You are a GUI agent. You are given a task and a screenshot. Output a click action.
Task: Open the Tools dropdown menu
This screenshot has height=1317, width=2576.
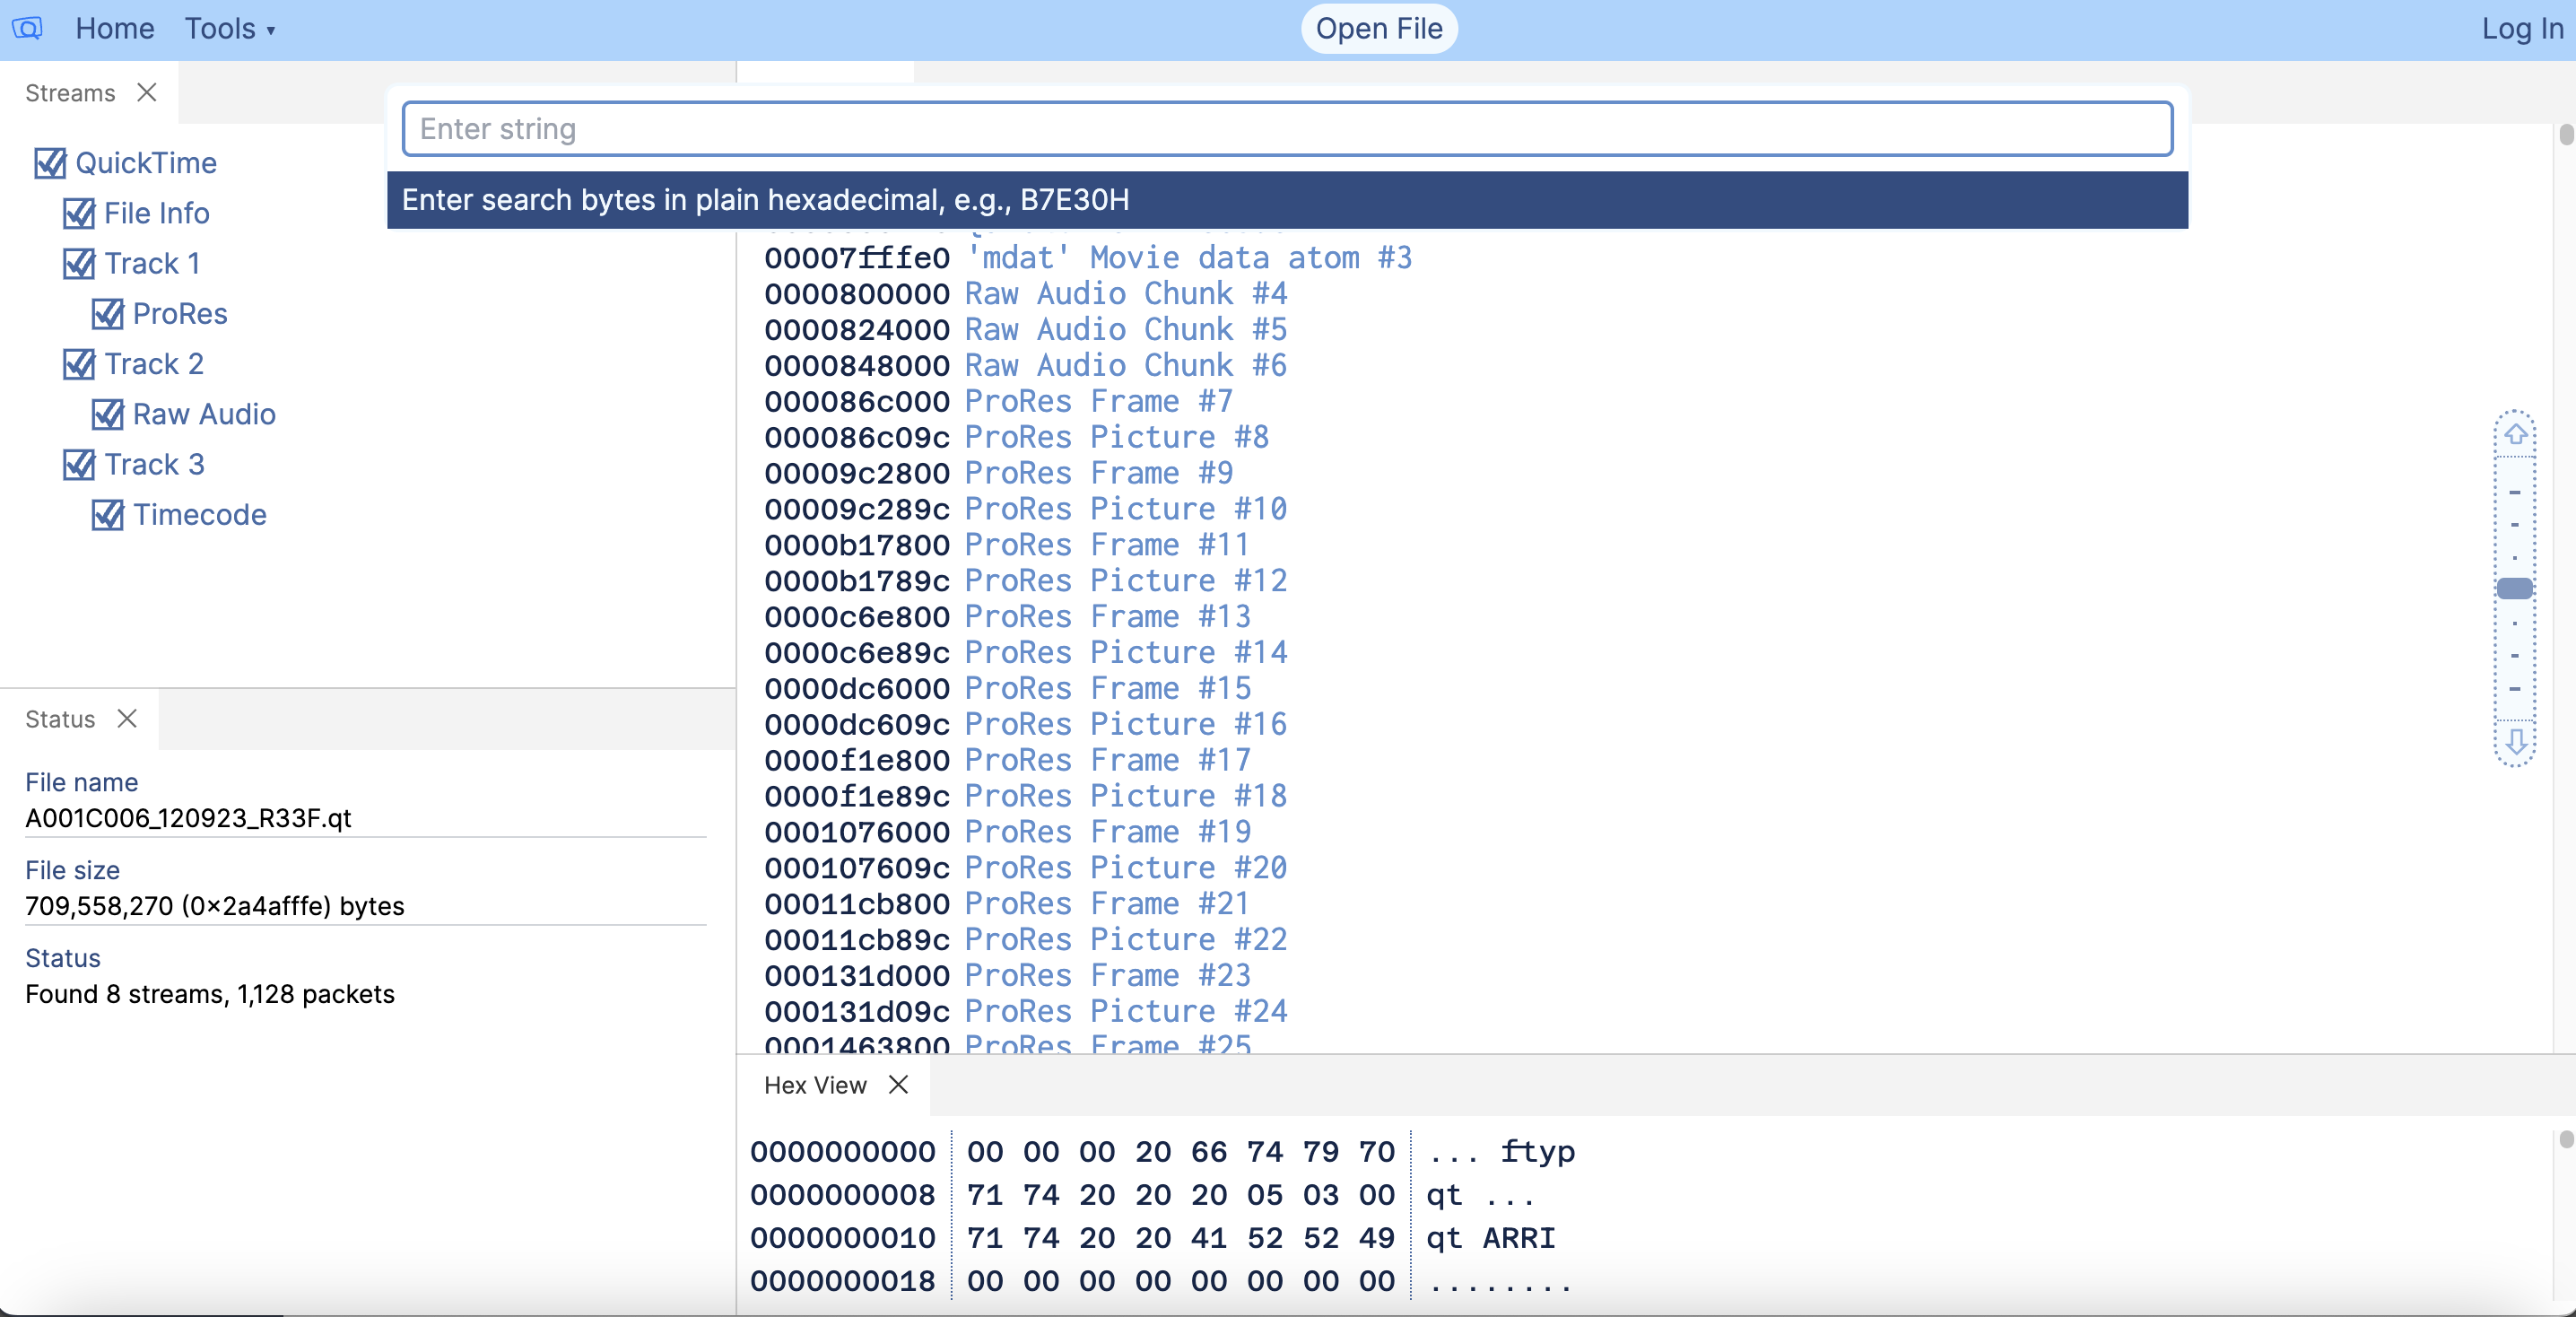click(229, 28)
